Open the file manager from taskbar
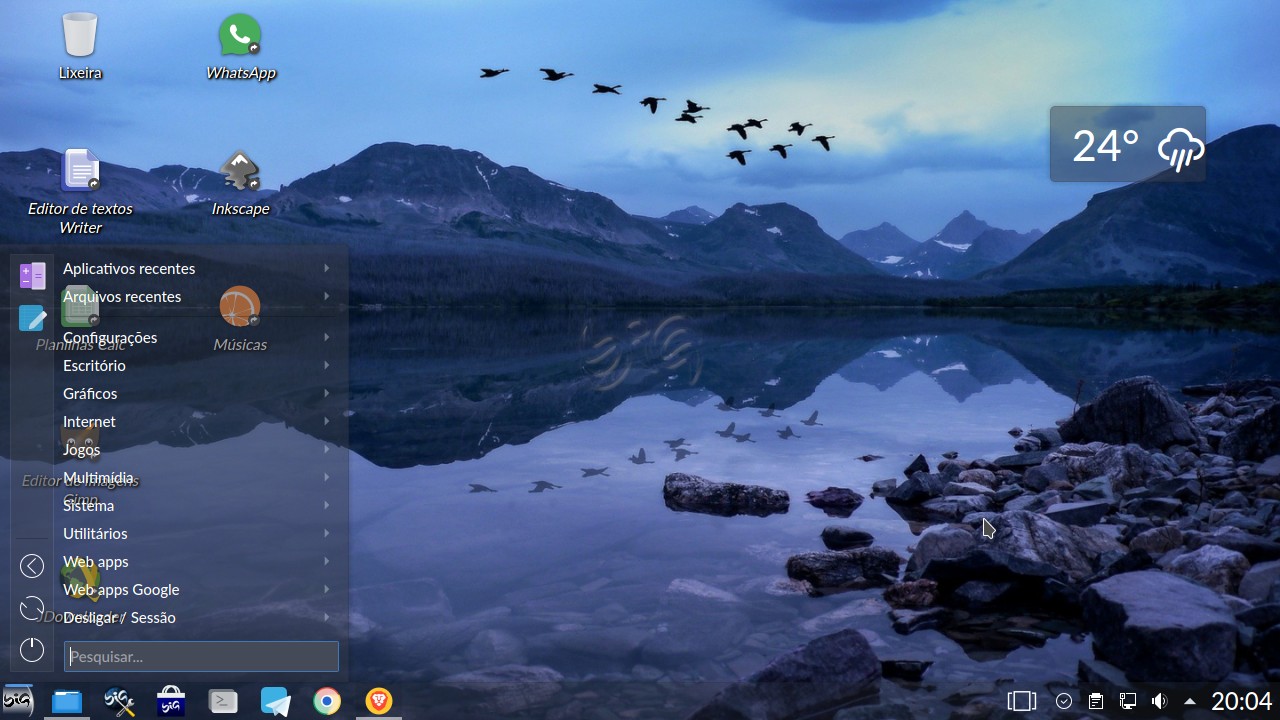1280x720 pixels. point(67,702)
